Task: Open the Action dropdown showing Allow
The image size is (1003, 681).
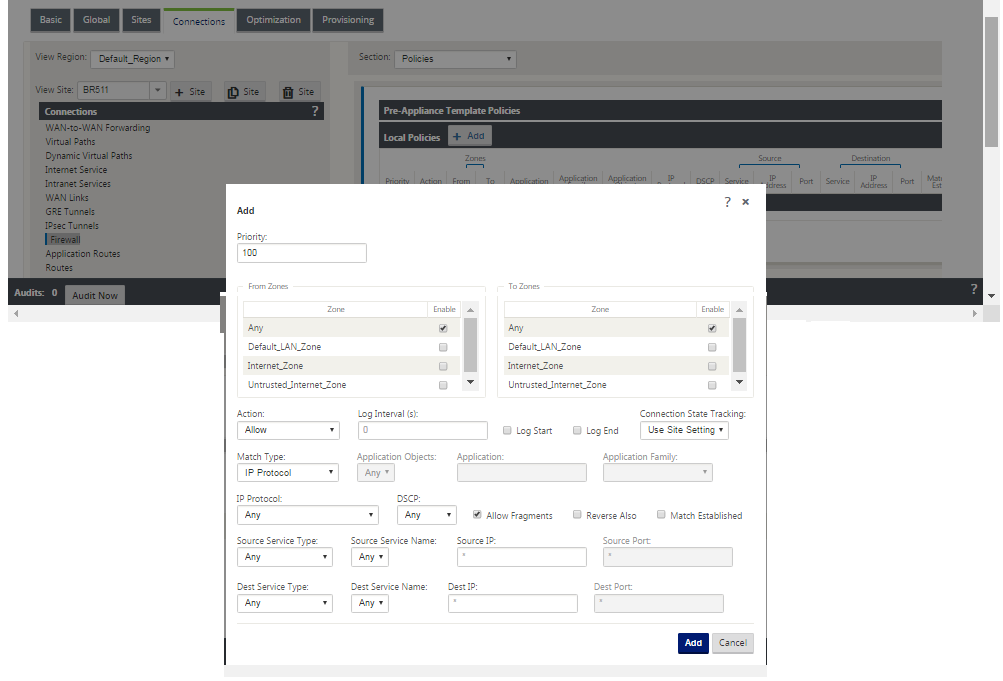Action: (x=288, y=430)
